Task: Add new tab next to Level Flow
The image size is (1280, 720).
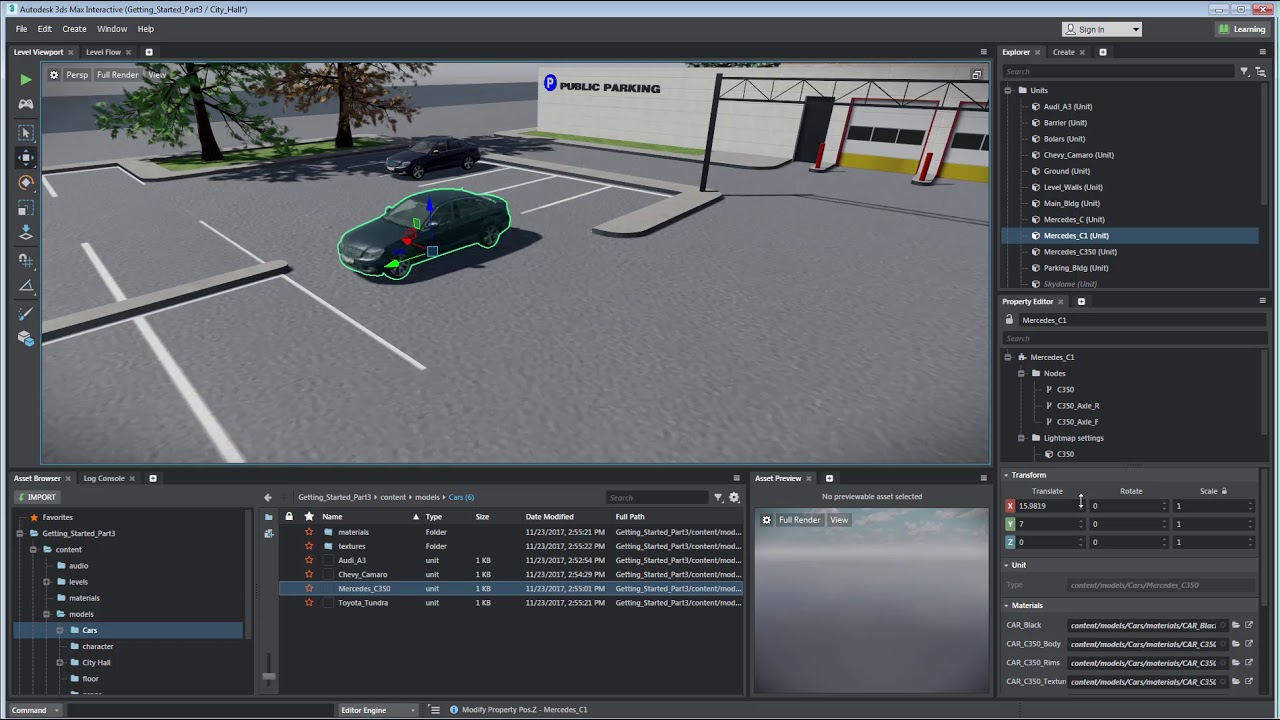Action: coord(149,52)
